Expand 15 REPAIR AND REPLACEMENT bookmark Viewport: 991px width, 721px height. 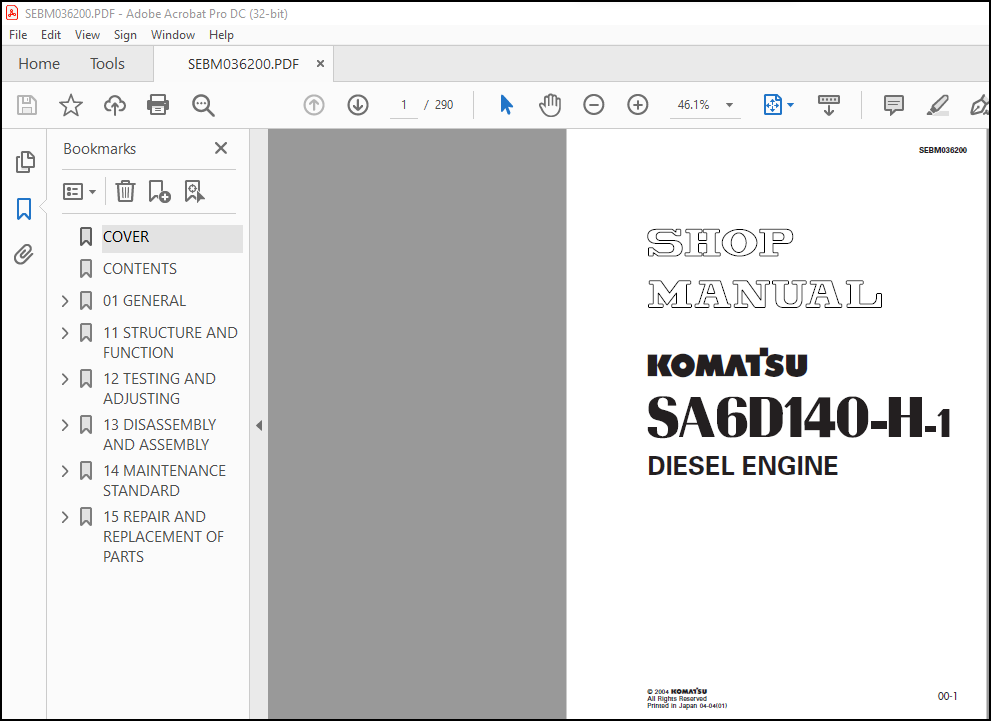(x=64, y=517)
